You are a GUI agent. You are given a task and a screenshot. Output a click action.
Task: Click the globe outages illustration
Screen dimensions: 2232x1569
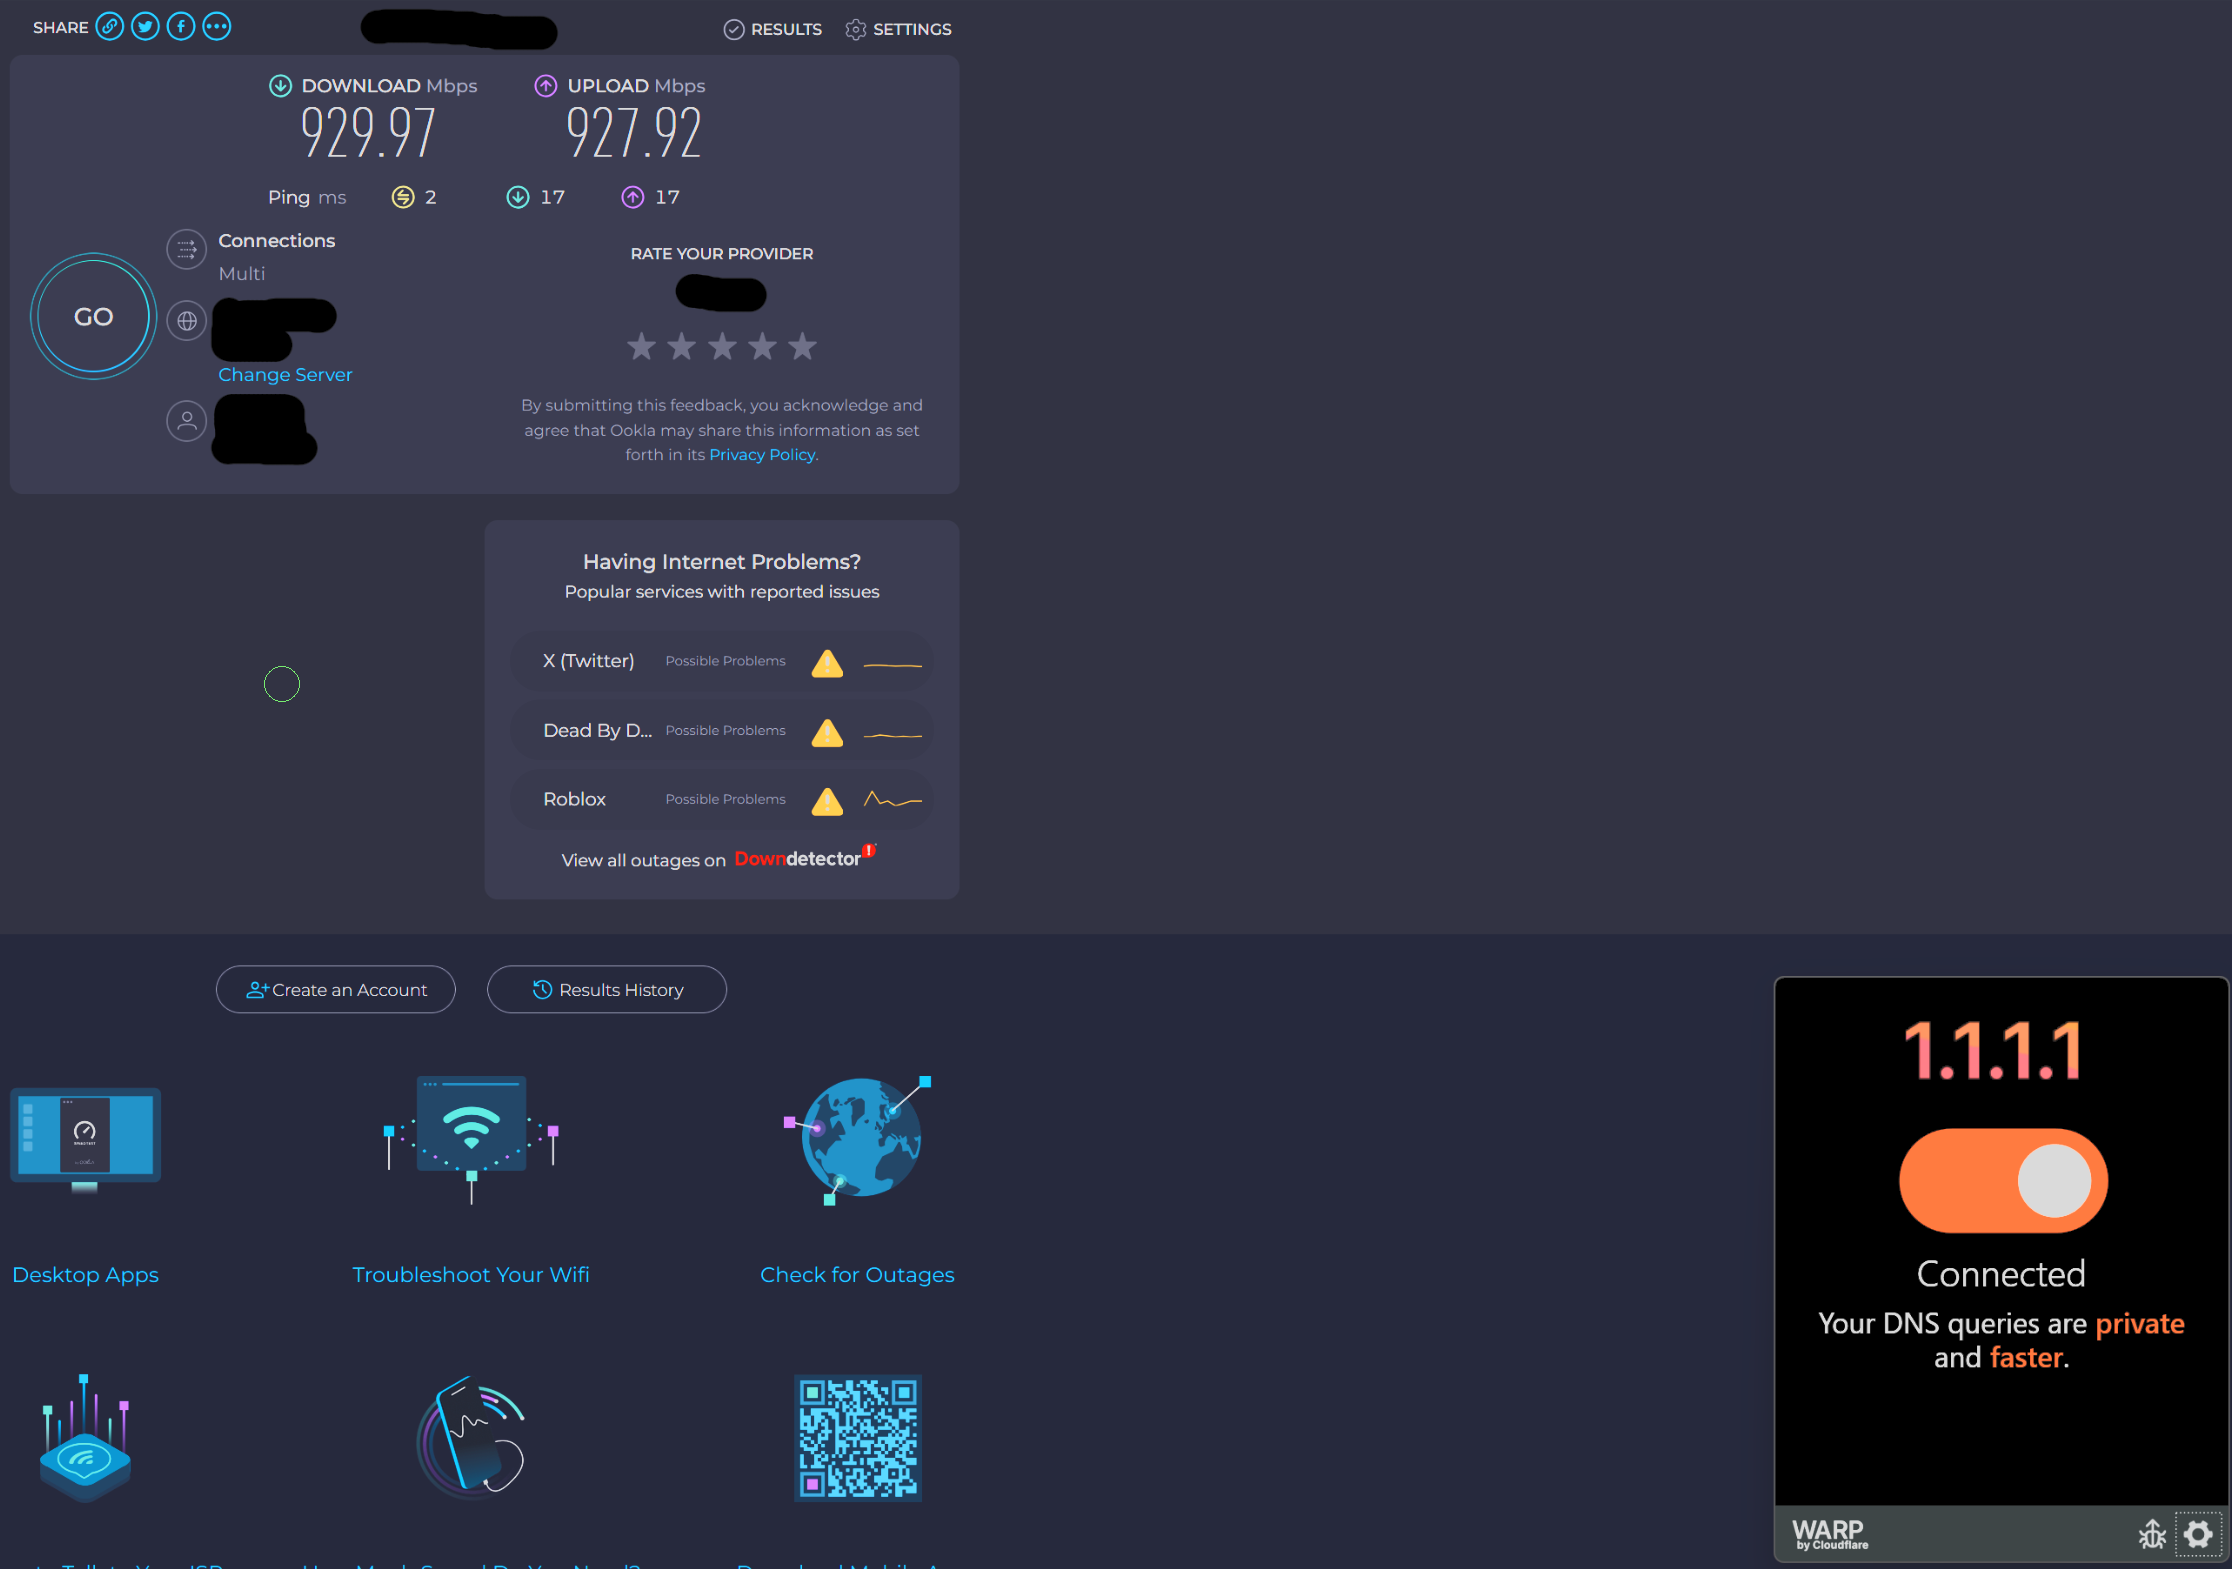pos(858,1140)
